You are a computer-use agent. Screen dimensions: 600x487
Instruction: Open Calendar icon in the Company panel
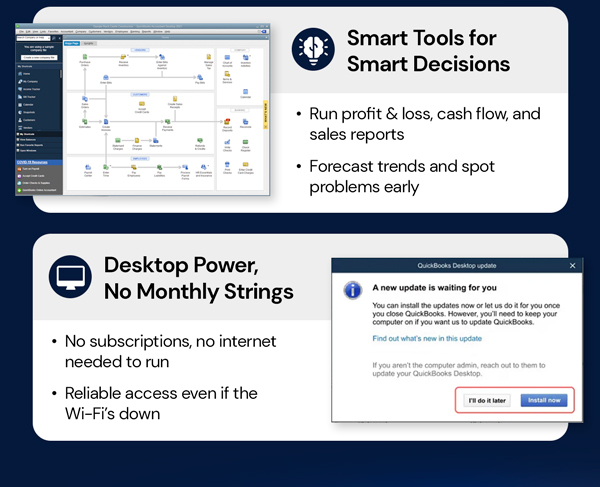tap(246, 93)
